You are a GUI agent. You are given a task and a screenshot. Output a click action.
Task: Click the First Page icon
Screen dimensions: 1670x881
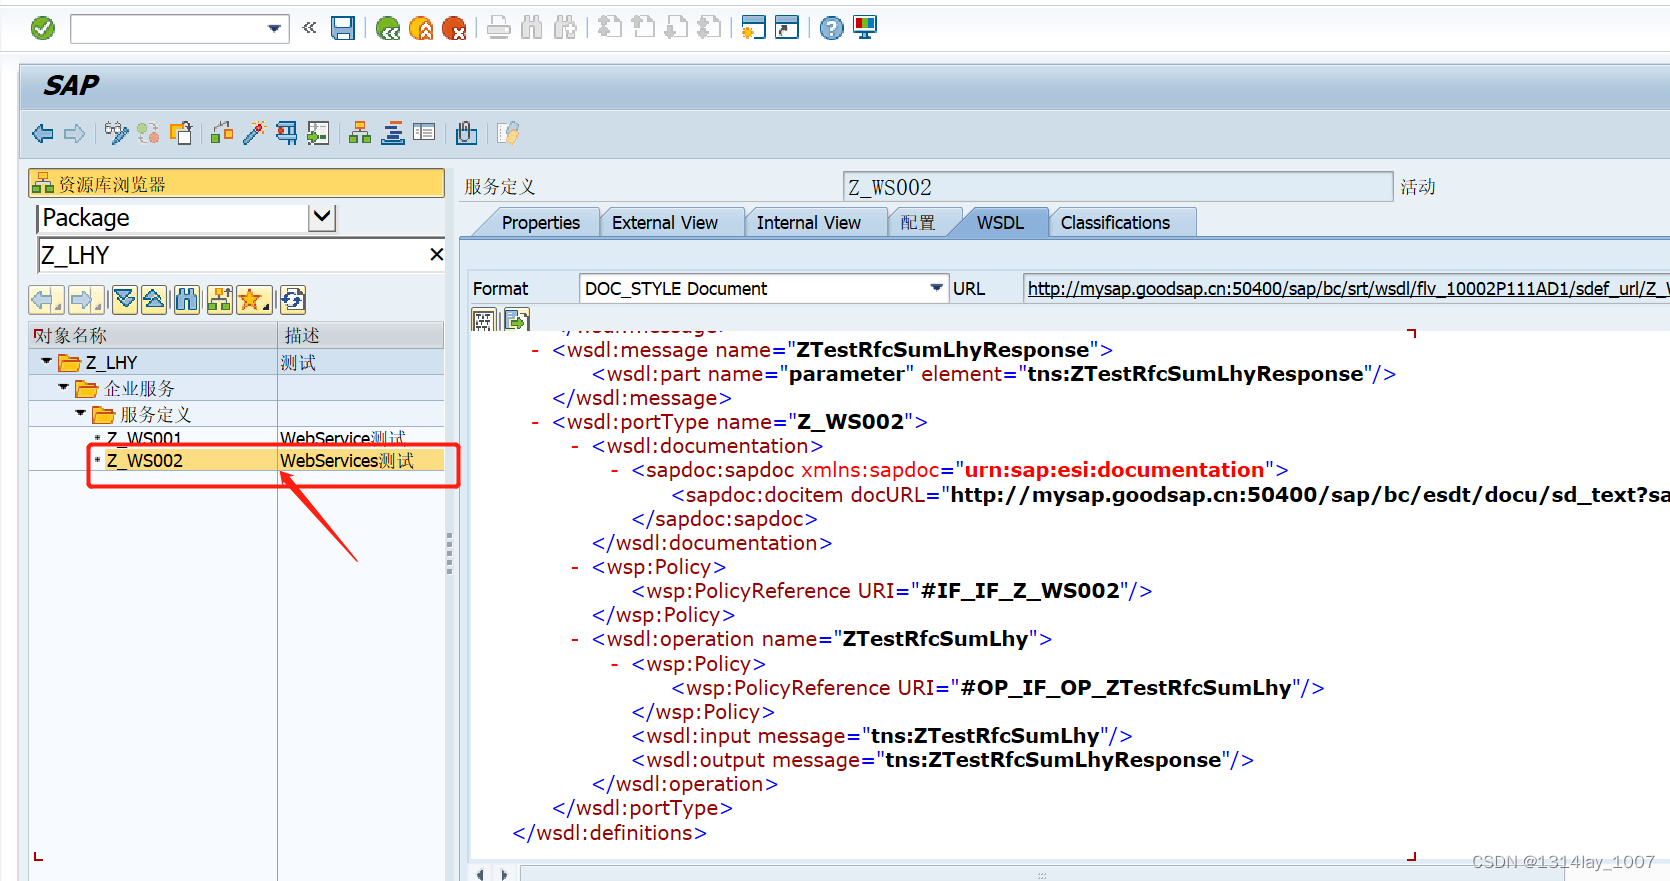610,28
